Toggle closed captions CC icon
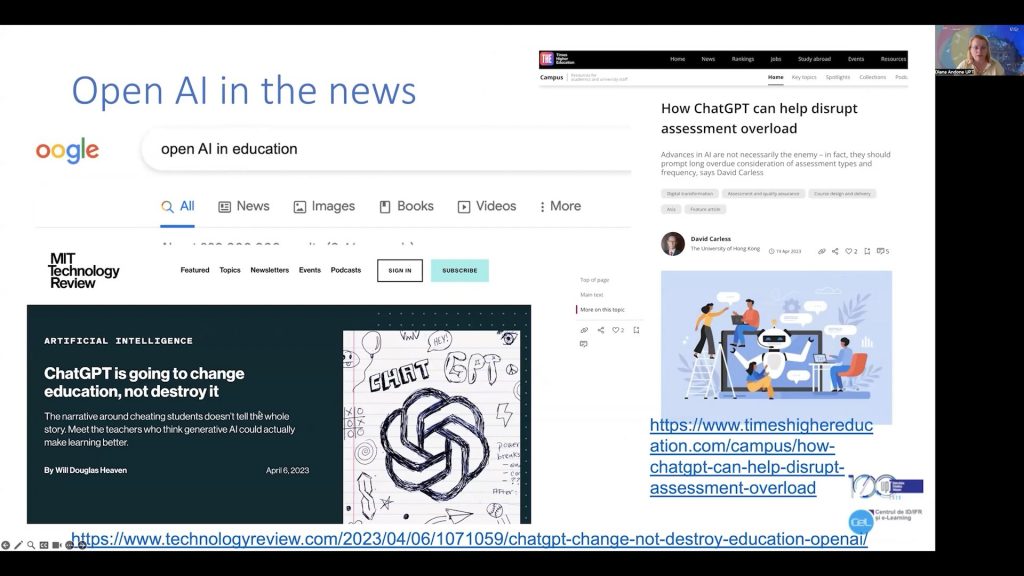This screenshot has height=576, width=1024. click(x=44, y=545)
